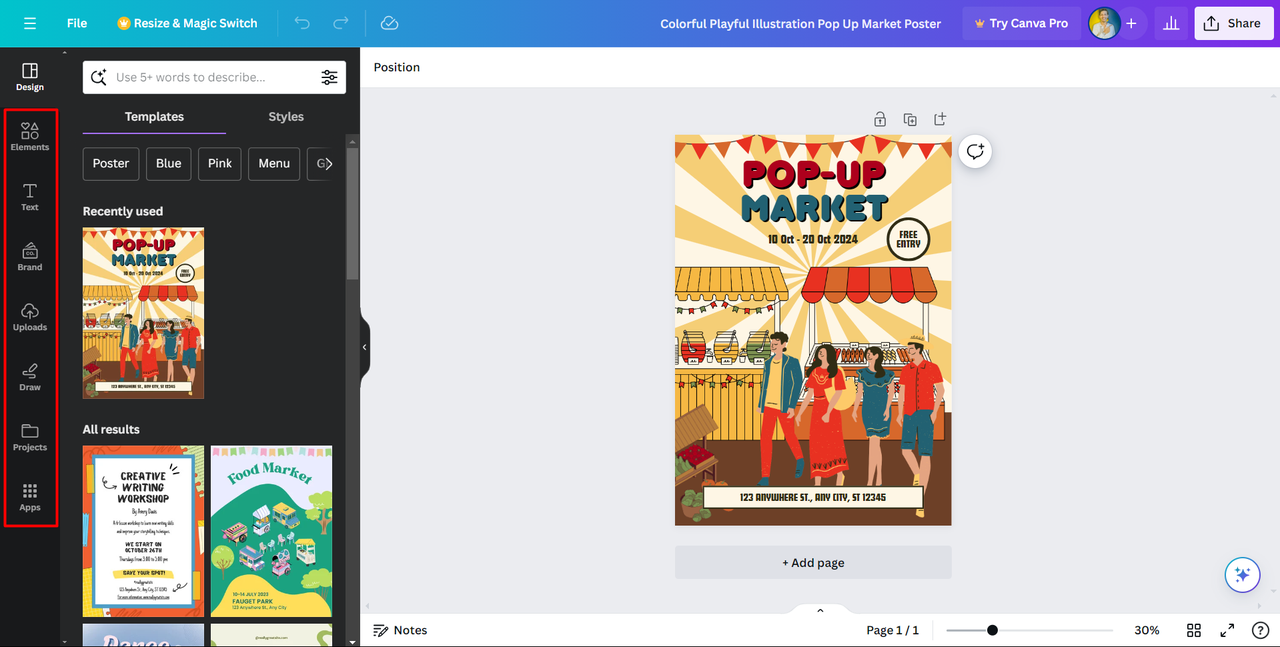The width and height of the screenshot is (1280, 647).
Task: Filter templates by Poster chip
Action: point(111,164)
